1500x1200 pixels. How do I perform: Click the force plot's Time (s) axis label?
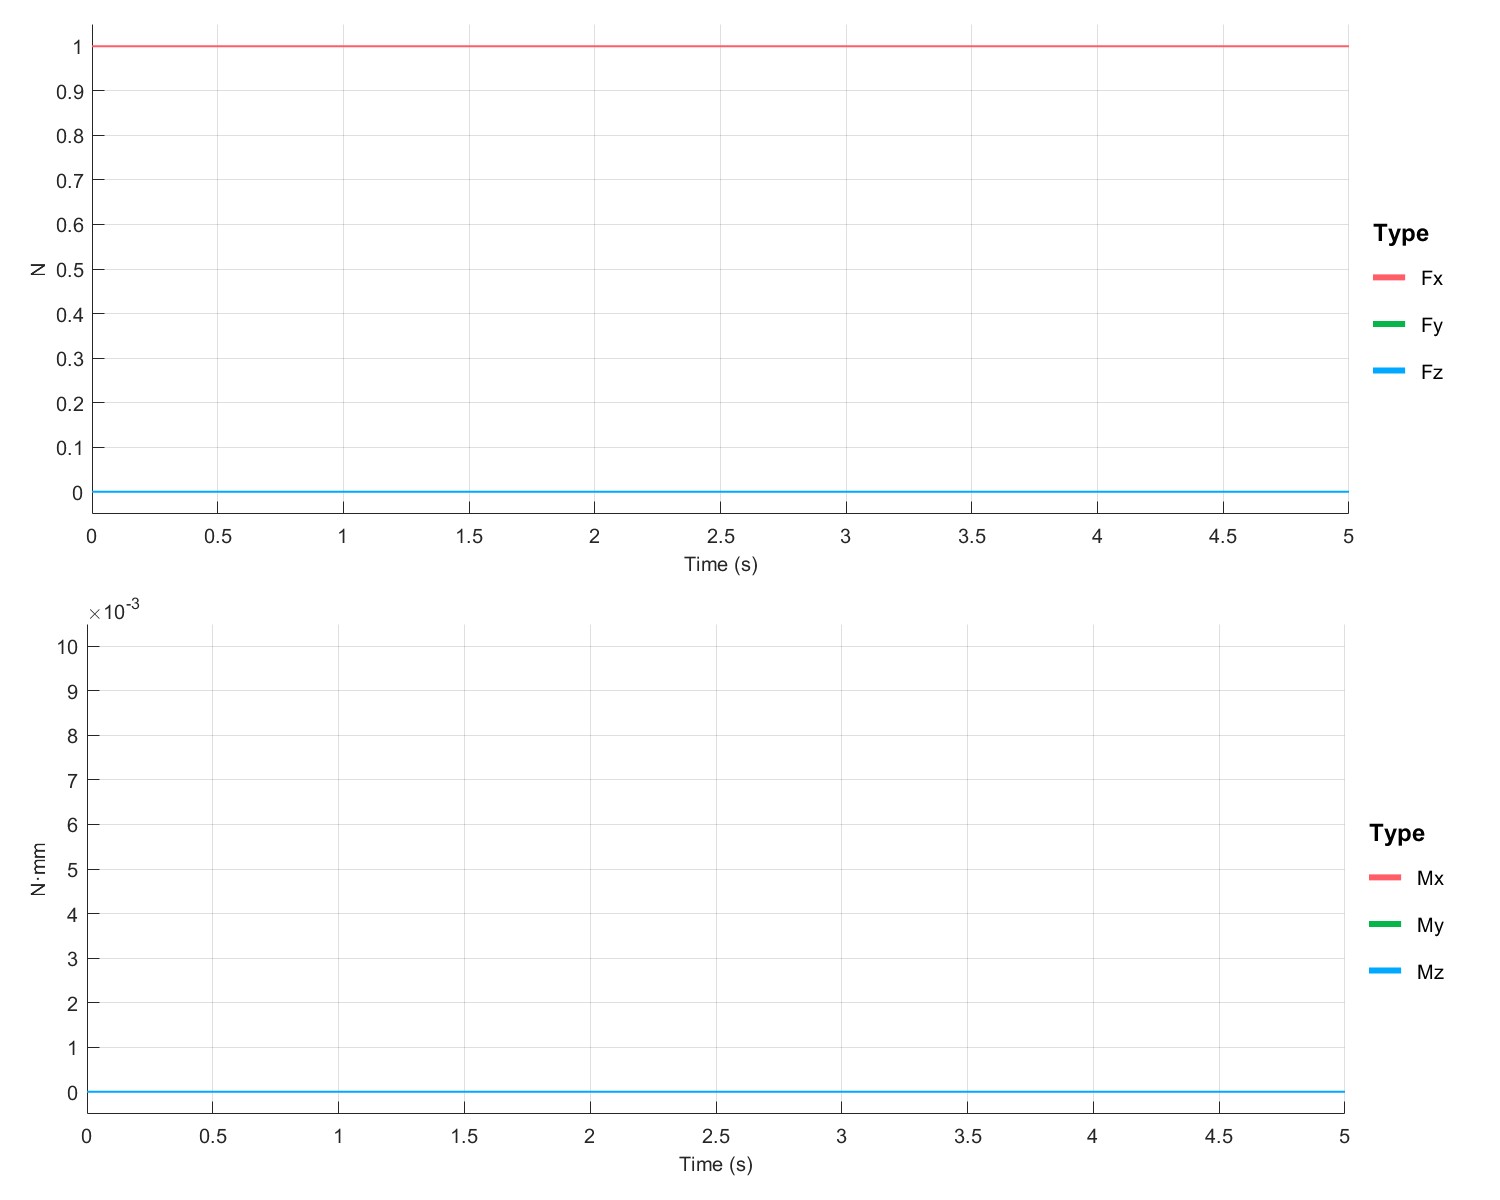point(721,565)
